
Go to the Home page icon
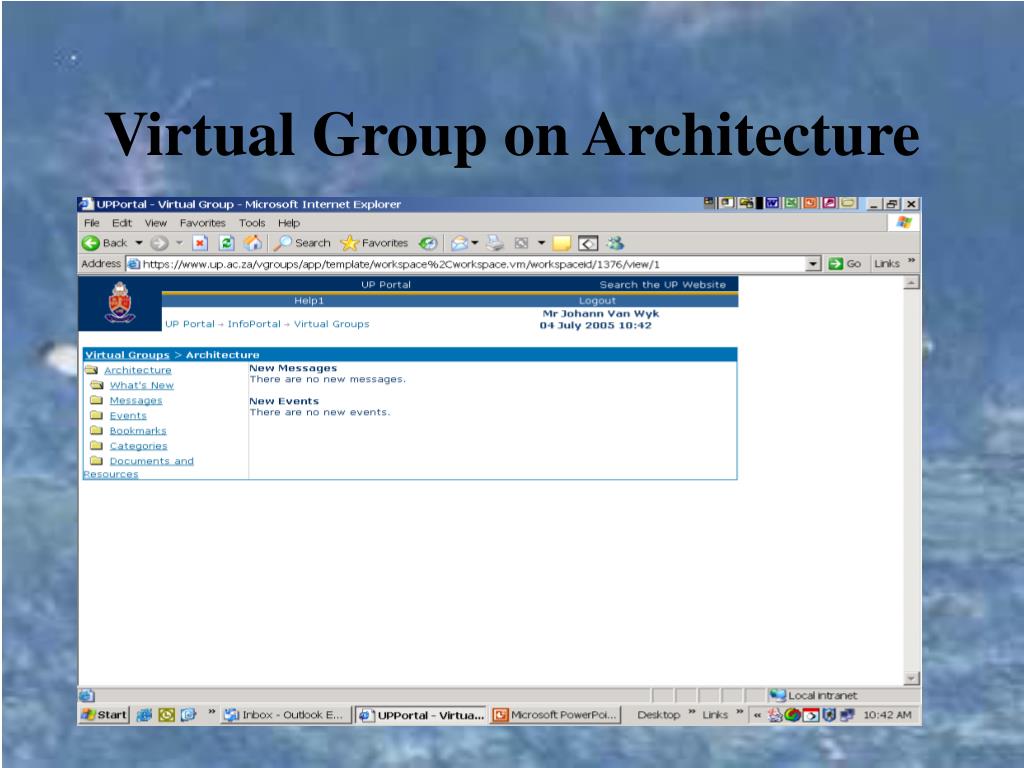click(x=253, y=243)
